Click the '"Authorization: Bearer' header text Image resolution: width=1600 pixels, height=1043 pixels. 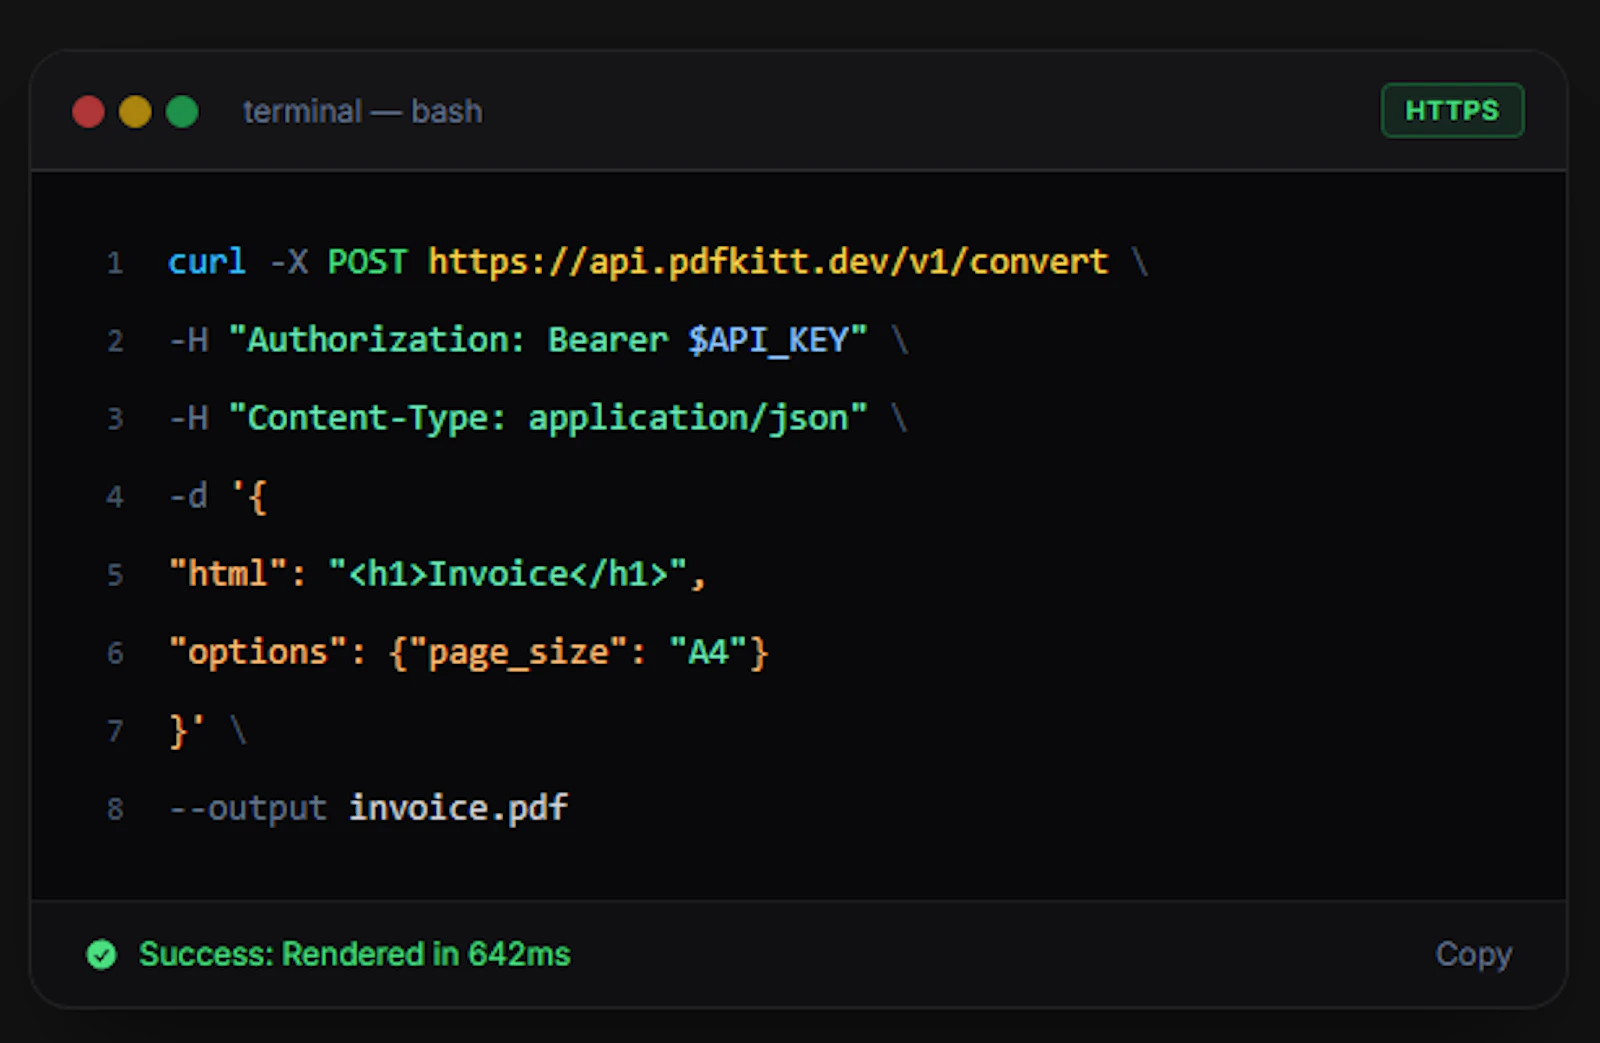click(448, 340)
